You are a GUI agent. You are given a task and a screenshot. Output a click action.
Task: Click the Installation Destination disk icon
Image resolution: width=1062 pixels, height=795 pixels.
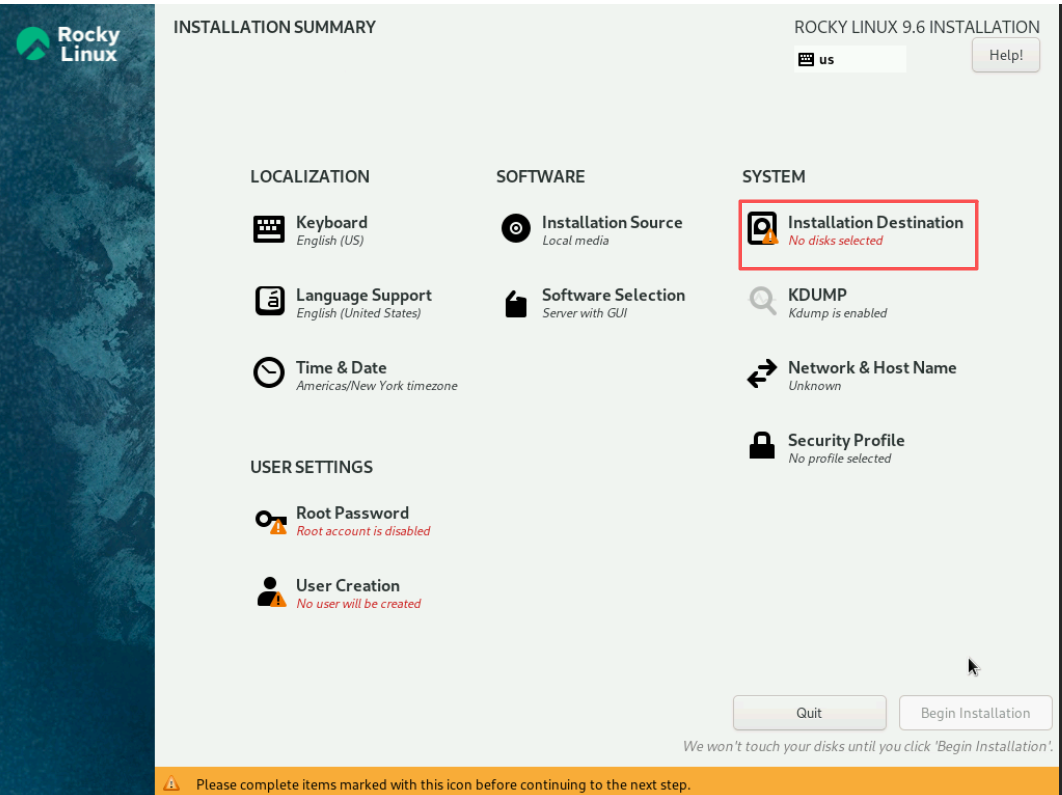coord(762,229)
